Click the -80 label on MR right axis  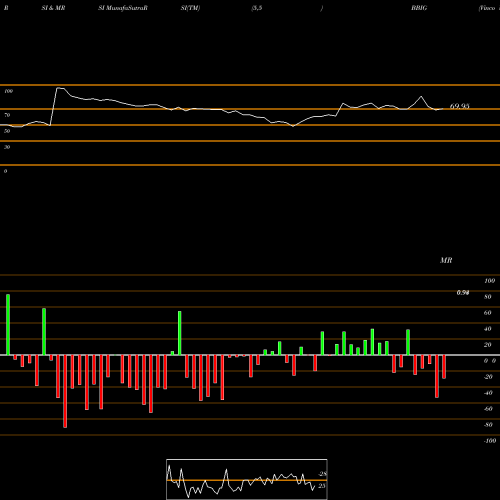click(488, 425)
